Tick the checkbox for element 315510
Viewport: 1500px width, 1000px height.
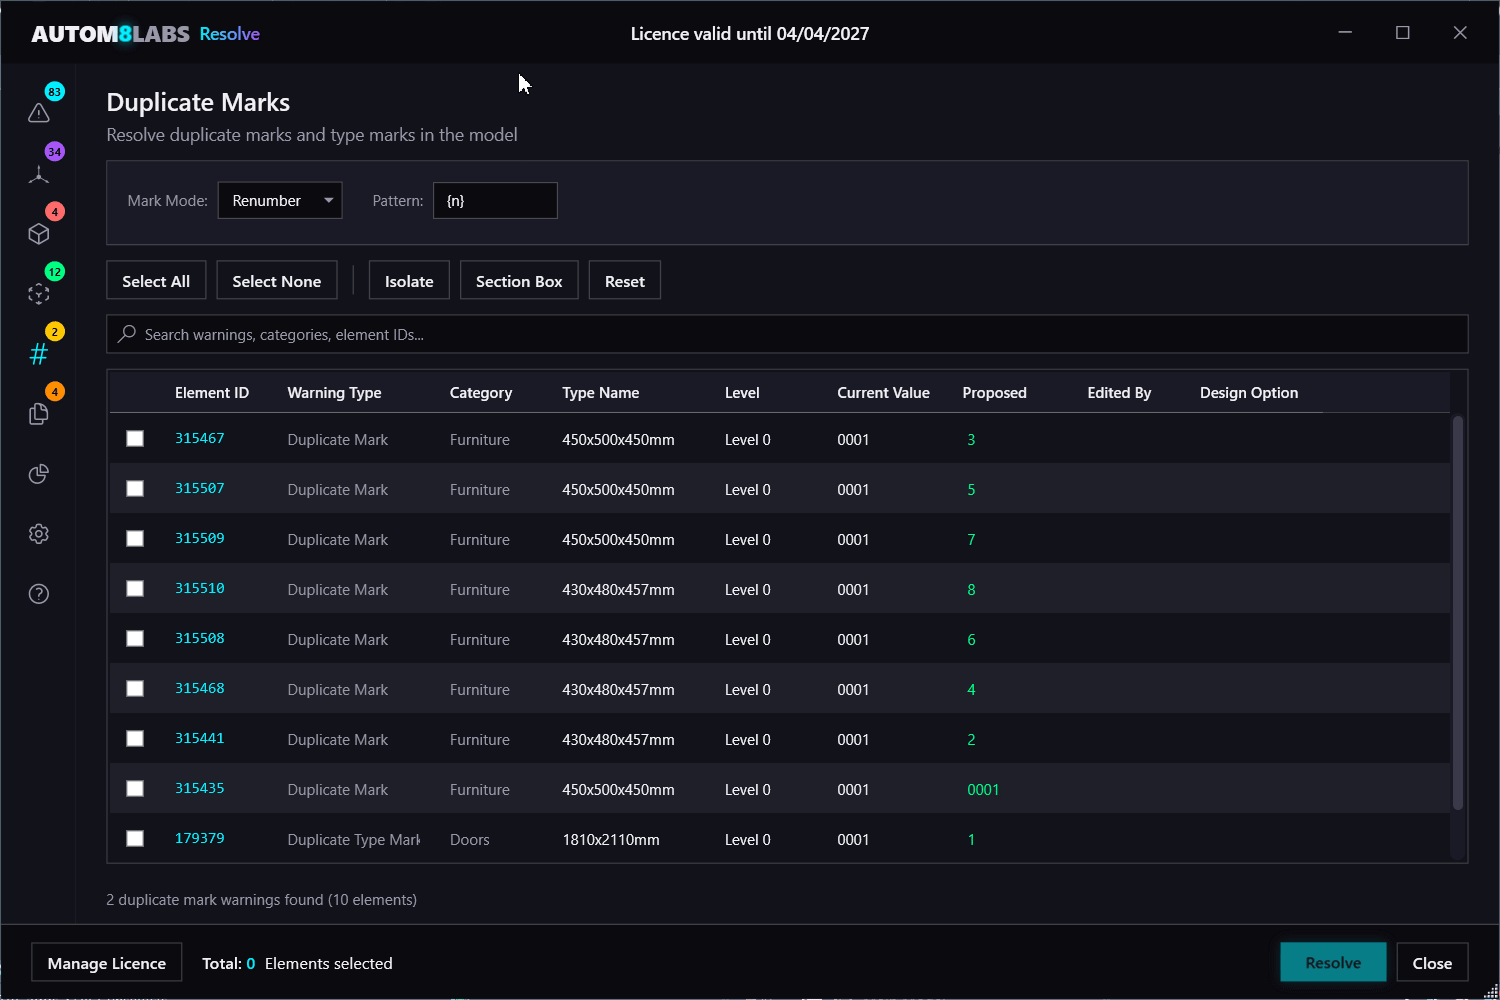click(135, 589)
